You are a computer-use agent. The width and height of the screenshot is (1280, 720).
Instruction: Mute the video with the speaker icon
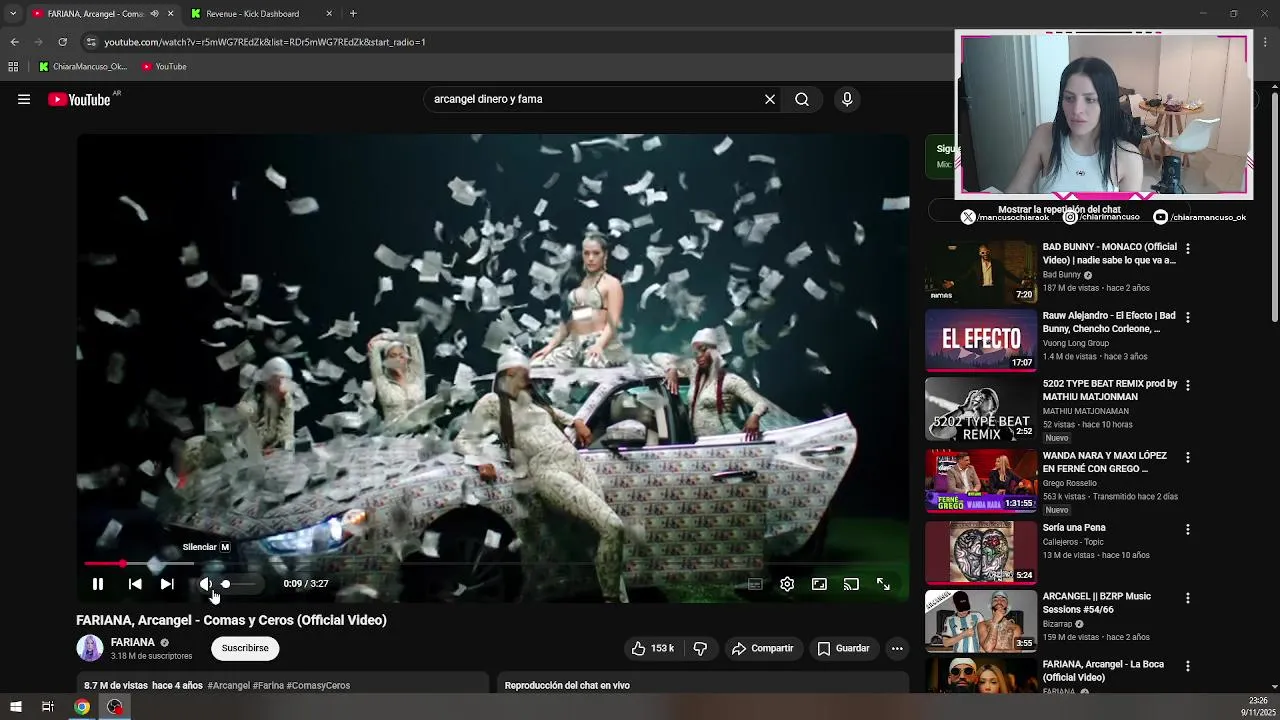205,584
